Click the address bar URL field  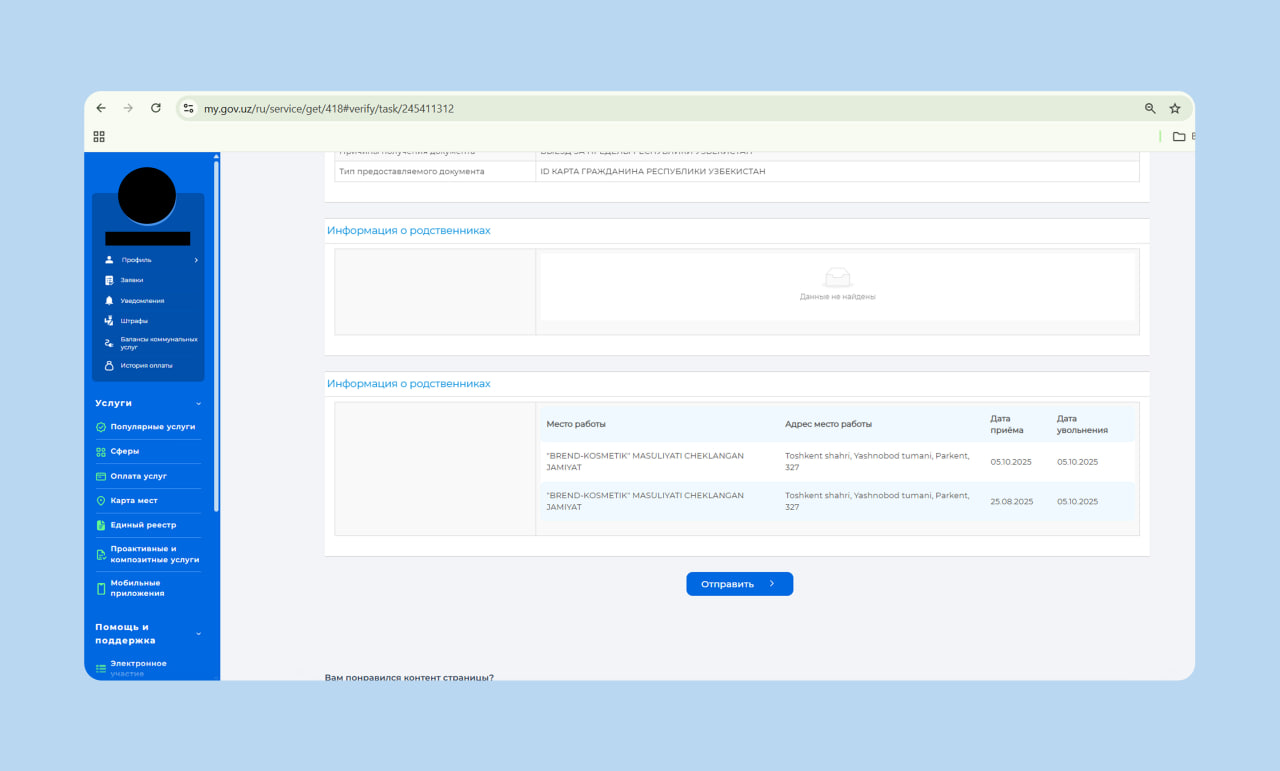600,108
